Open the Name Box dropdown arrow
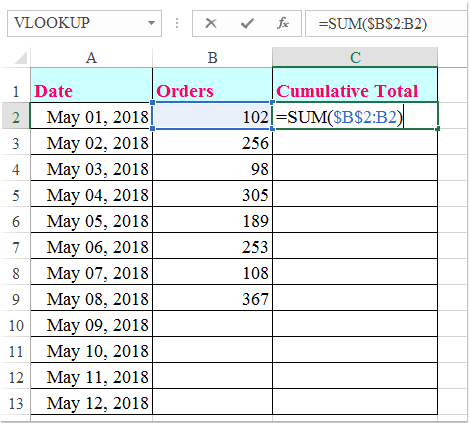Viewport: 469px width, 423px height. [x=151, y=23]
